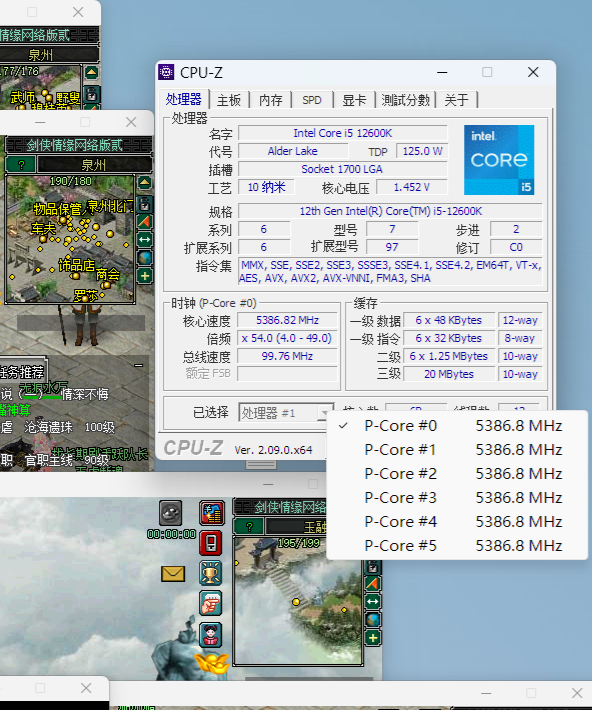Click the Intel Core i5 12600K name field
The width and height of the screenshot is (592, 710).
[342, 133]
